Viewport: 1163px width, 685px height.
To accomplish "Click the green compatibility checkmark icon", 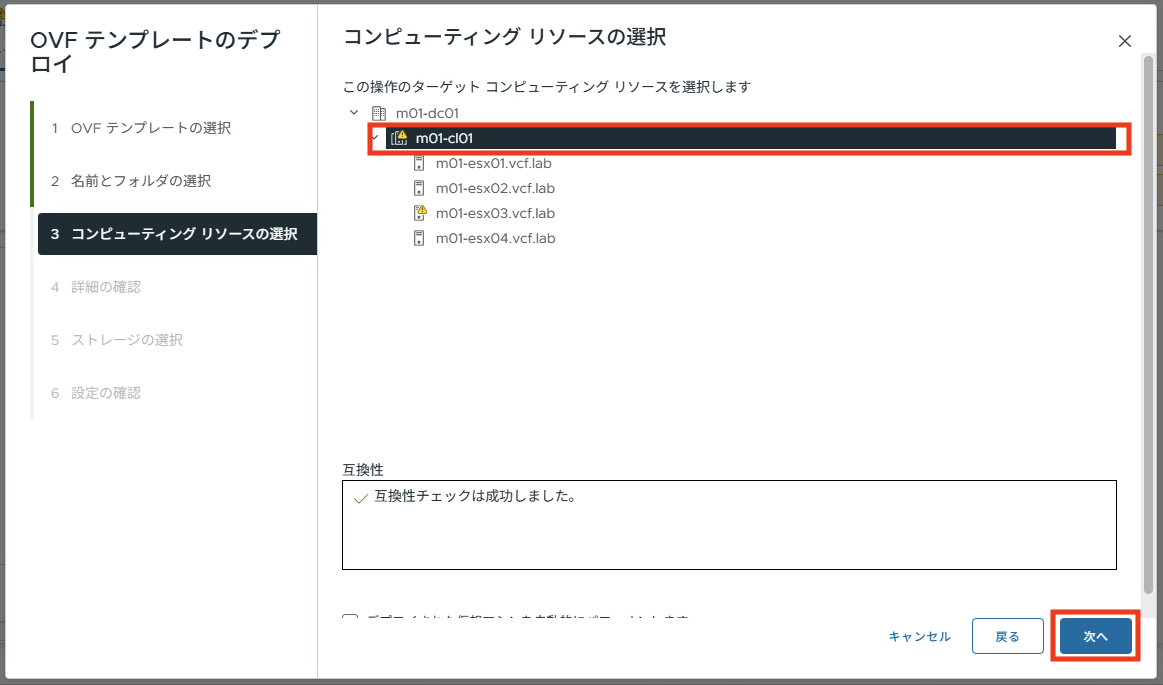I will point(360,499).
